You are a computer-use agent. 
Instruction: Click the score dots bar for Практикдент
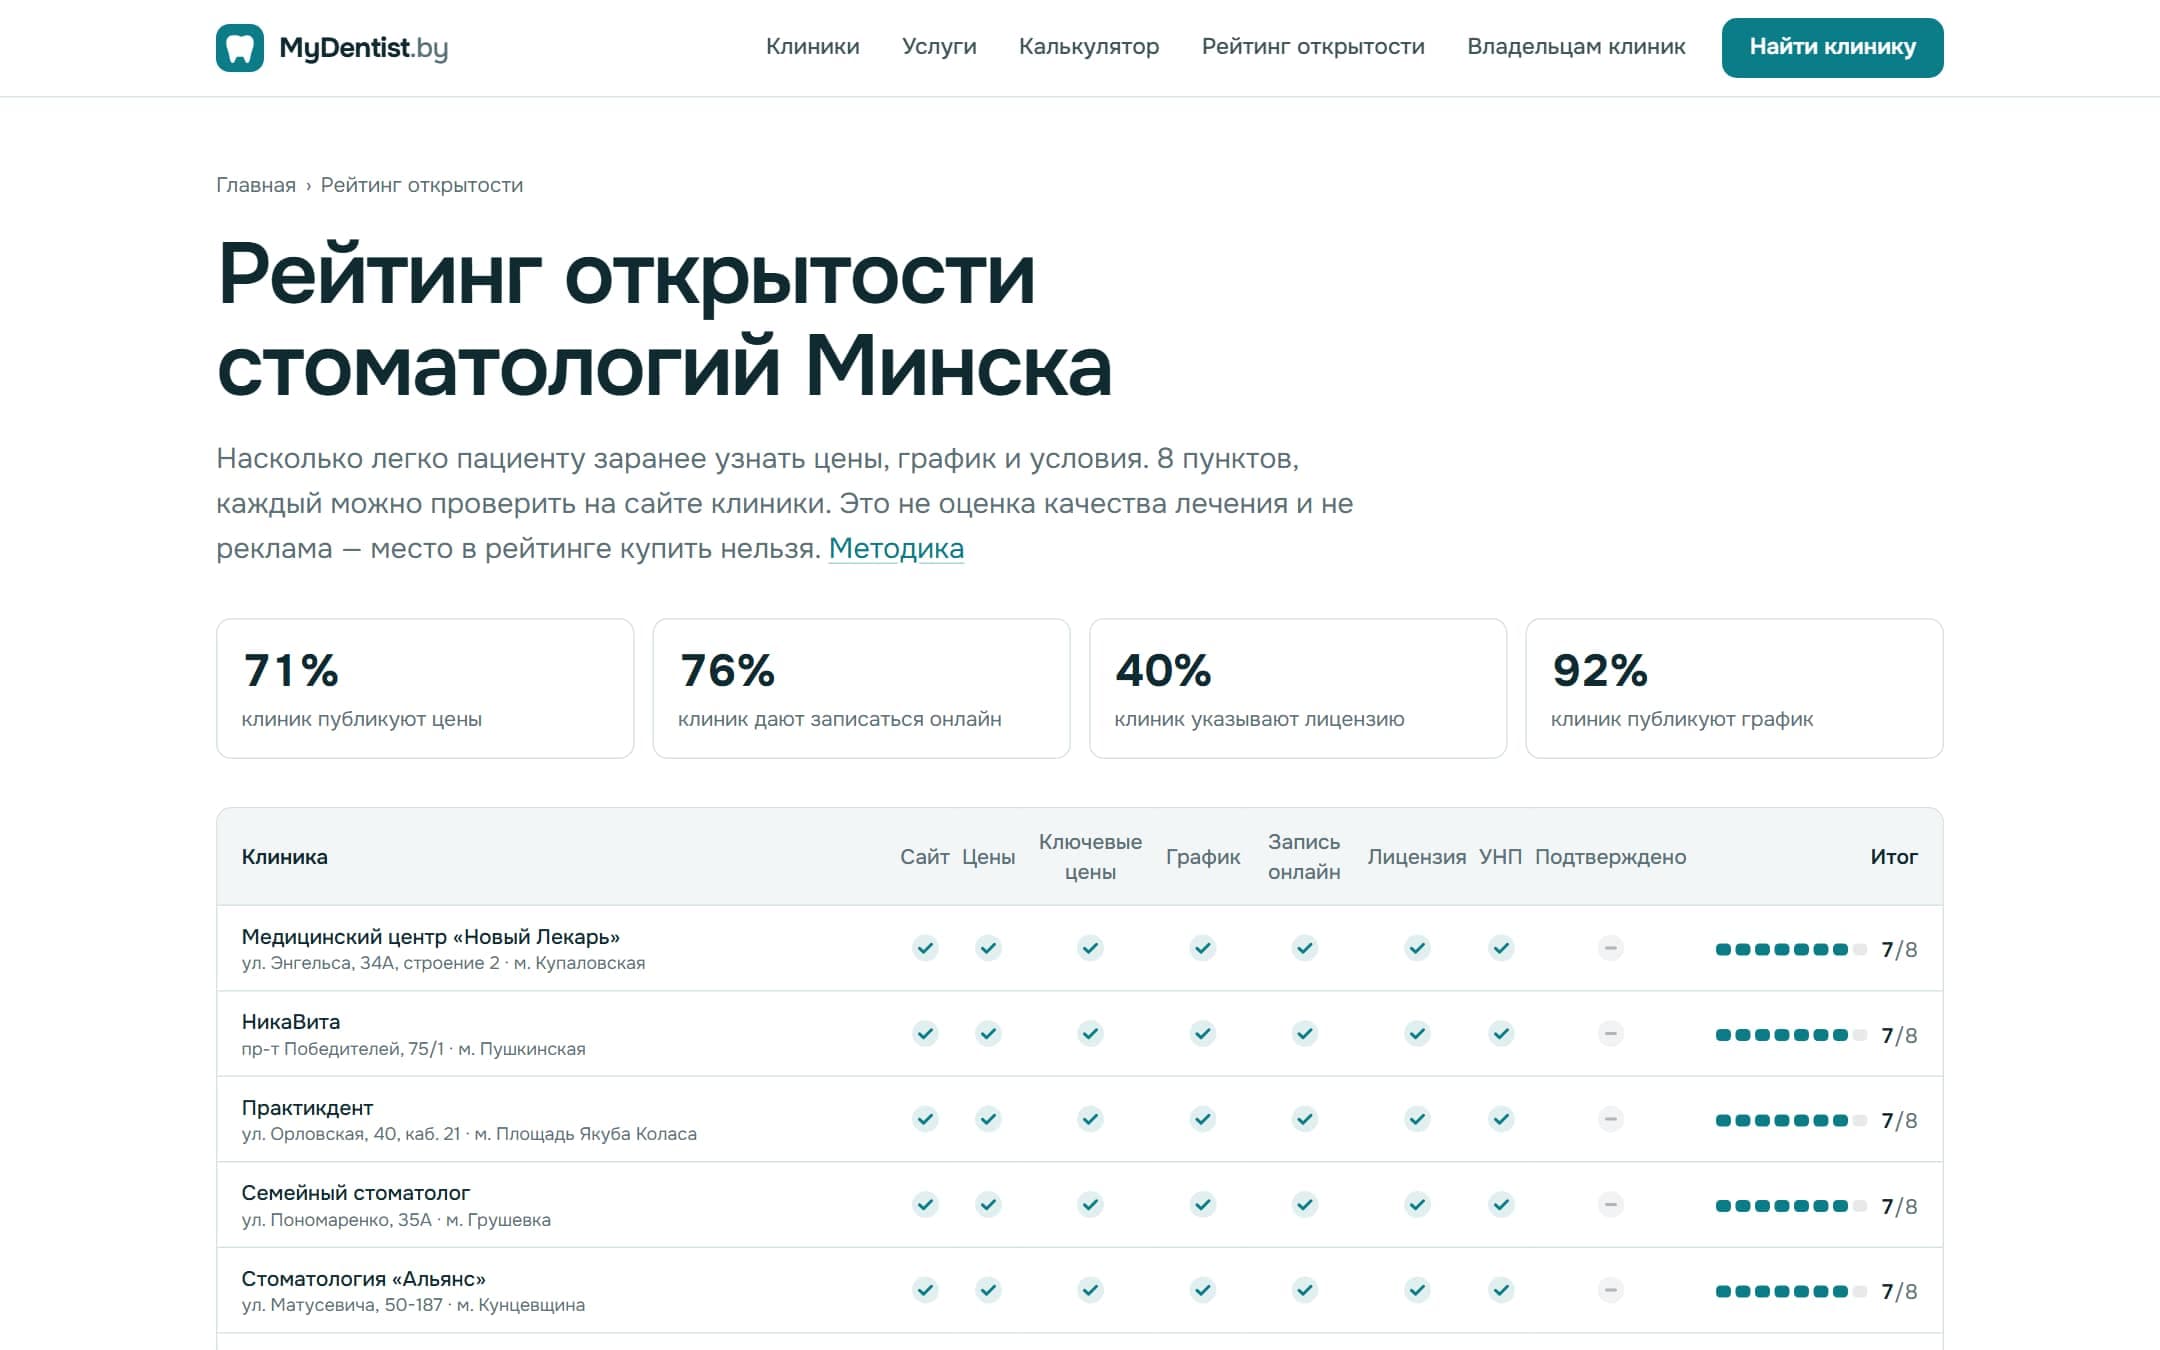point(1790,1120)
